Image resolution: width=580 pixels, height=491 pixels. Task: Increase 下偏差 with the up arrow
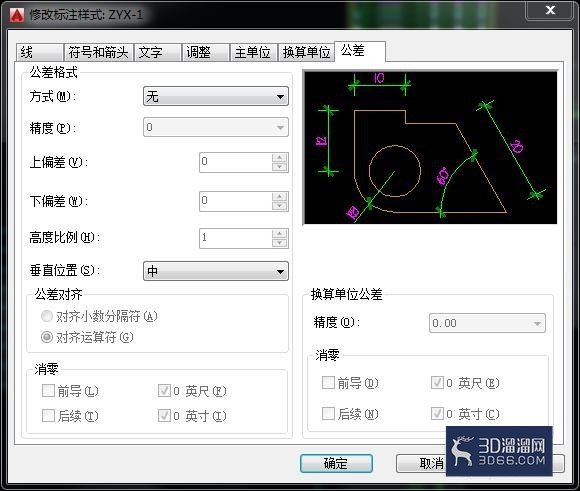coord(280,196)
